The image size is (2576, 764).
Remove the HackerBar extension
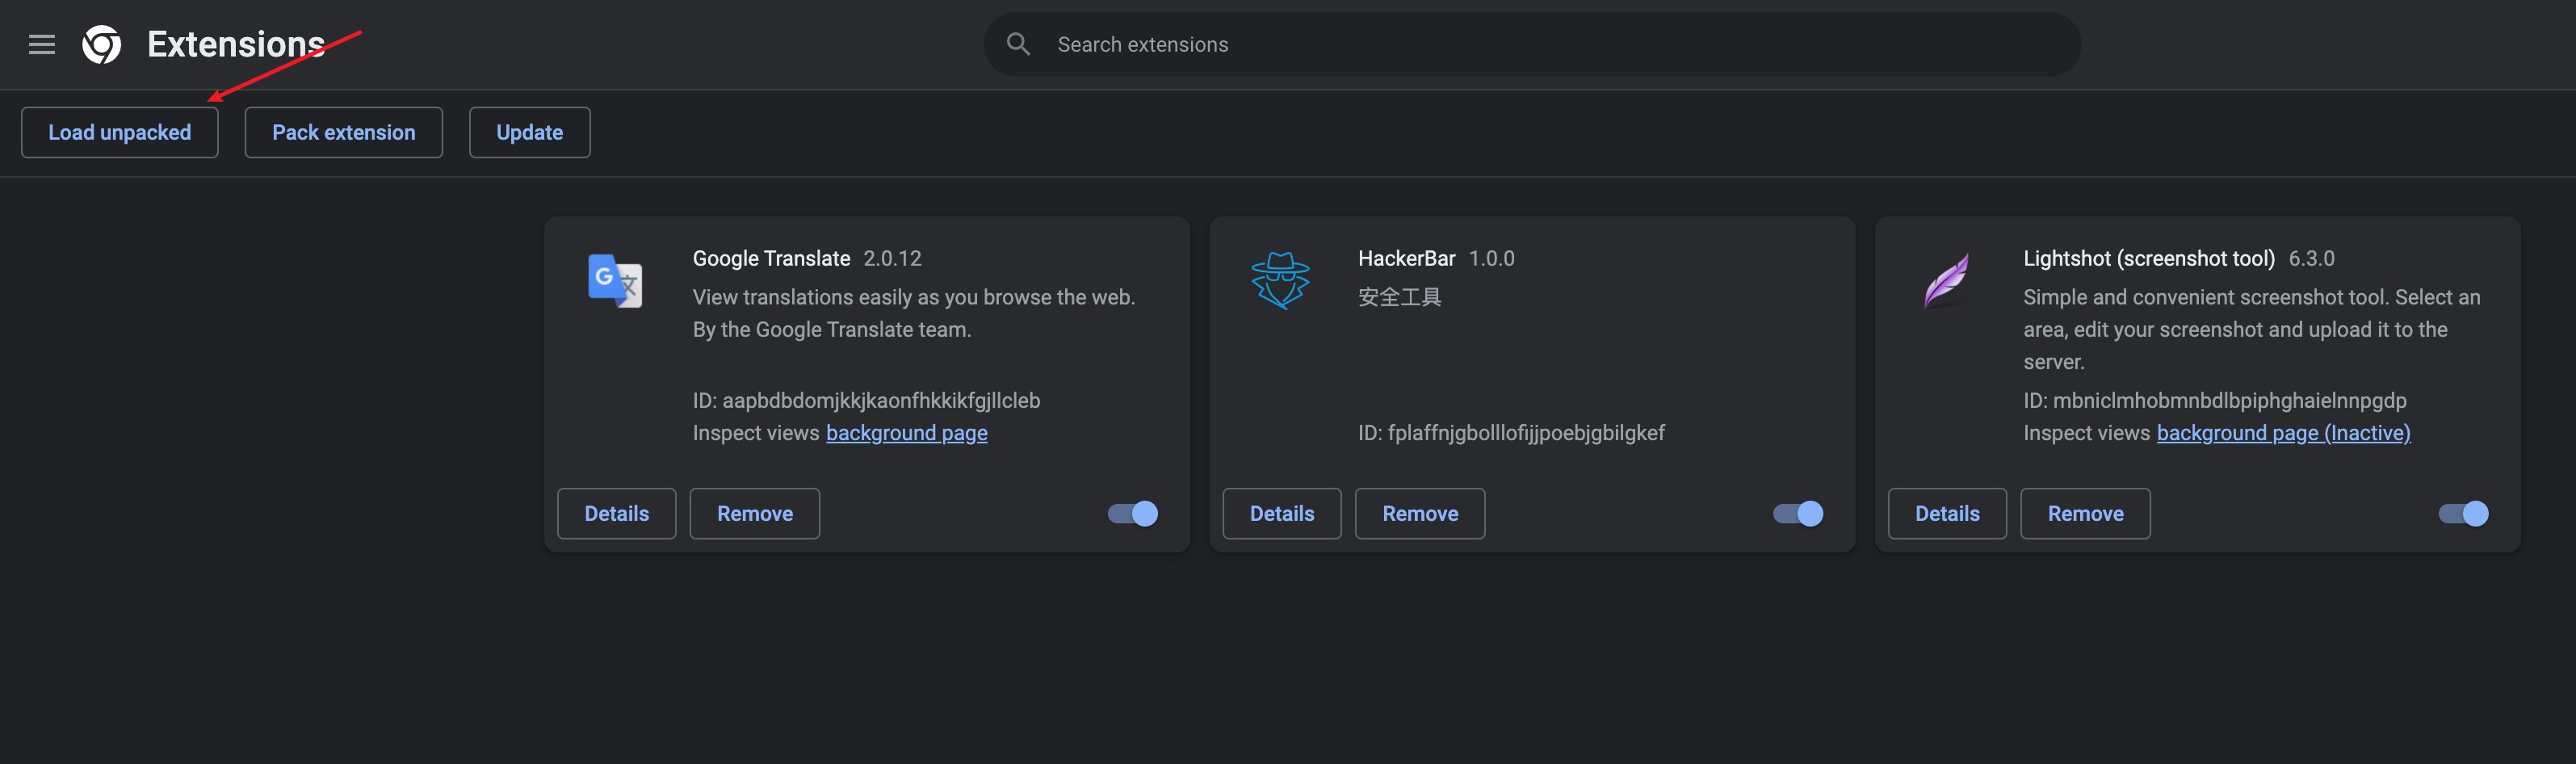[1420, 514]
